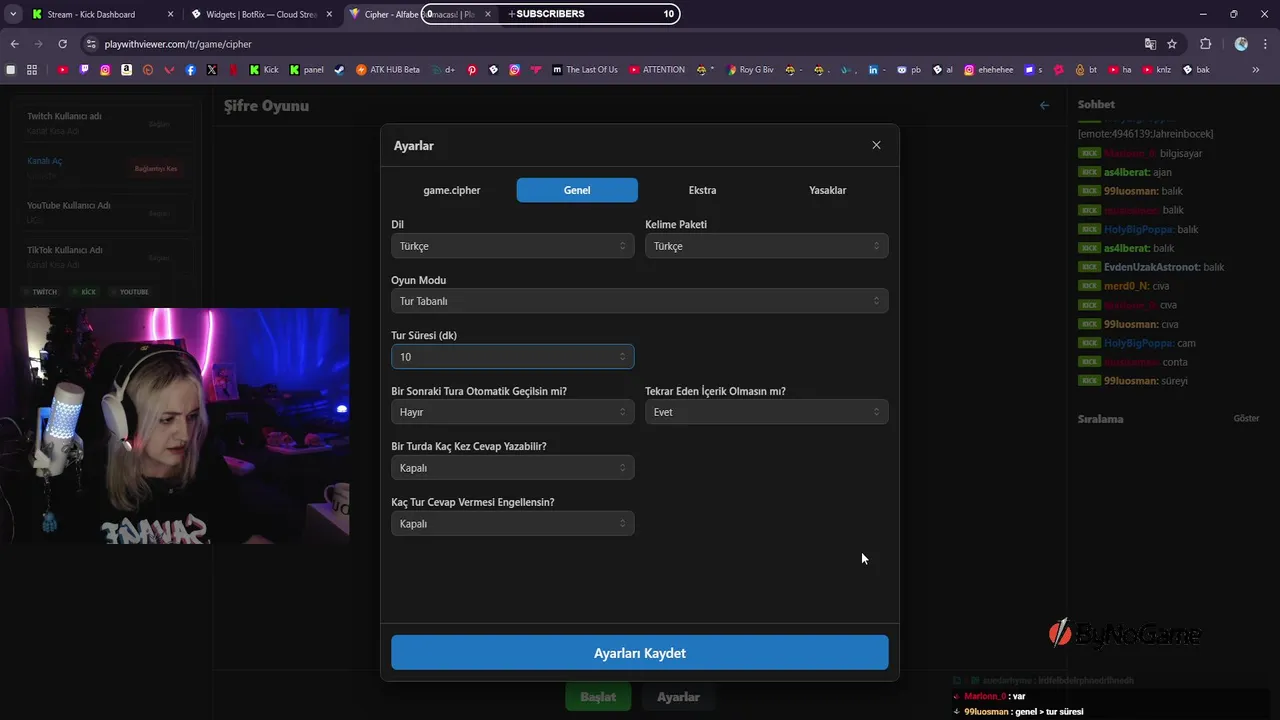Open the pb bookmark

click(909, 70)
